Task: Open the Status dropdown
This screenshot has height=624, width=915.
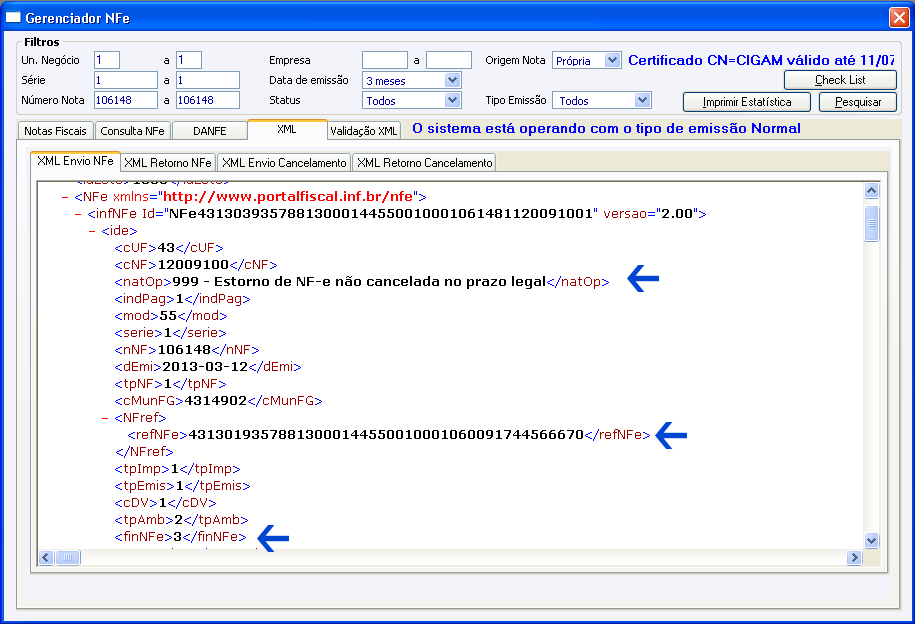Action: tap(452, 100)
